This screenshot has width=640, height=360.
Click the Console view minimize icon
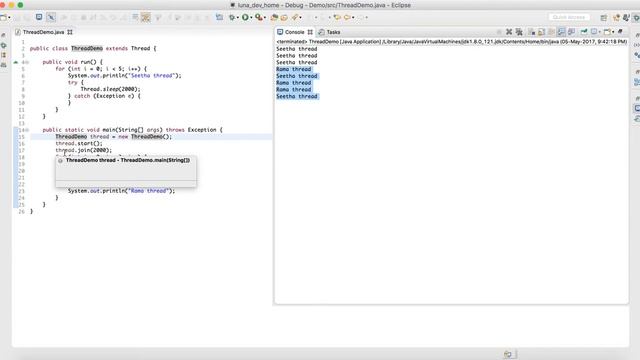pyautogui.click(x=620, y=31)
